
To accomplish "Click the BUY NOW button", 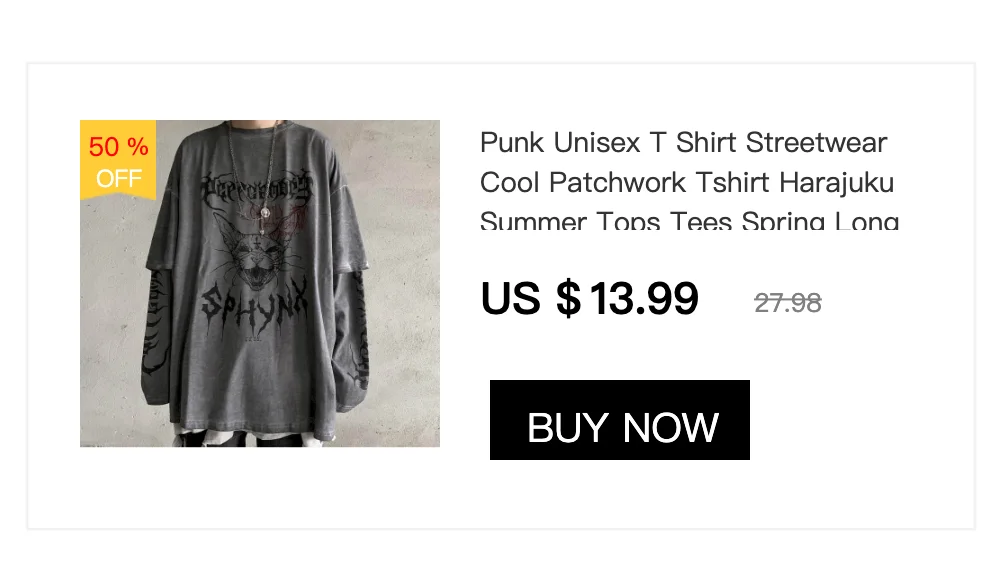I will (x=619, y=420).
